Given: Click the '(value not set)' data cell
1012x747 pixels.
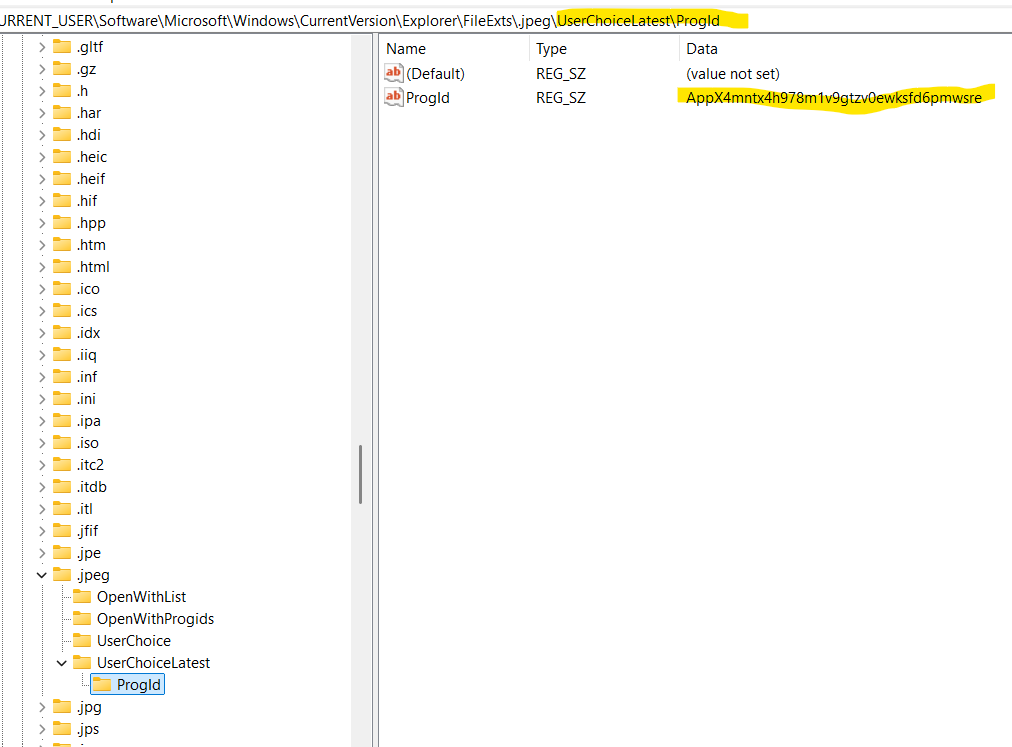Looking at the screenshot, I should (x=733, y=74).
